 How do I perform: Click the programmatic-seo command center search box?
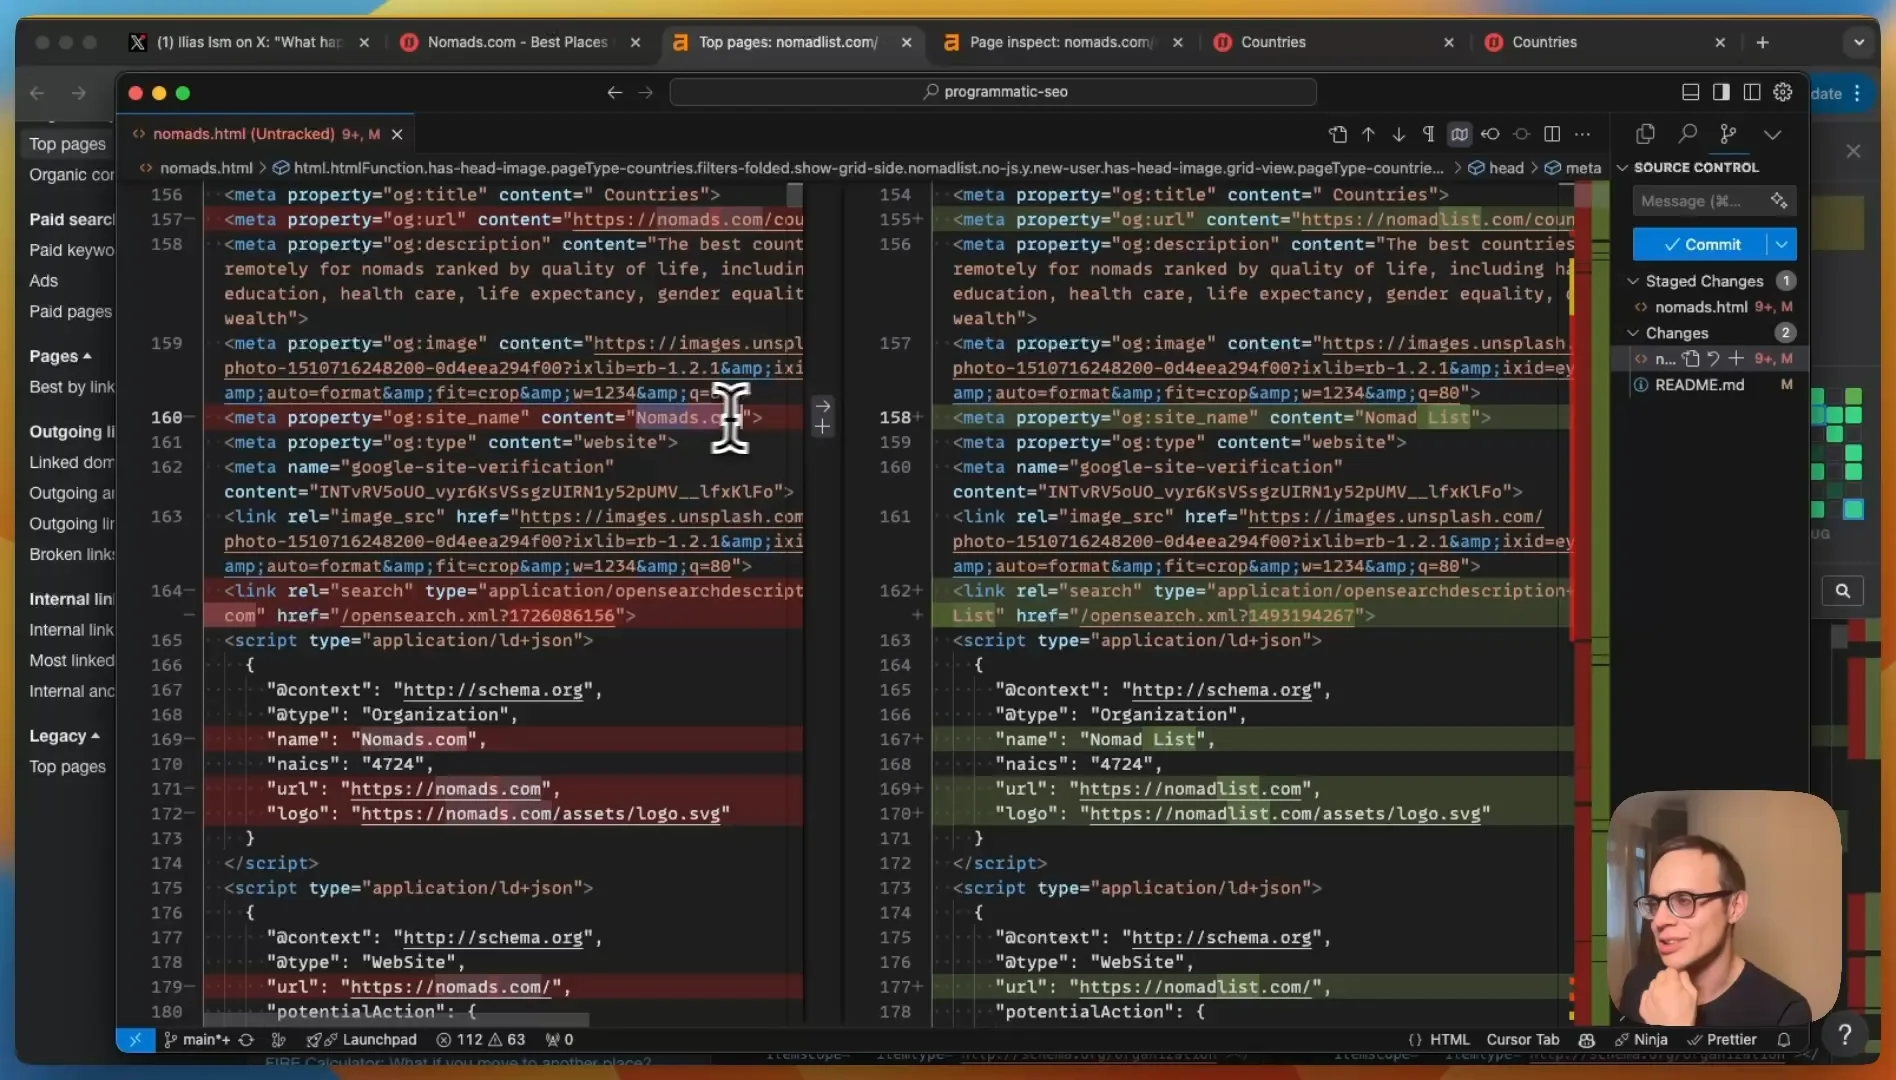[993, 91]
